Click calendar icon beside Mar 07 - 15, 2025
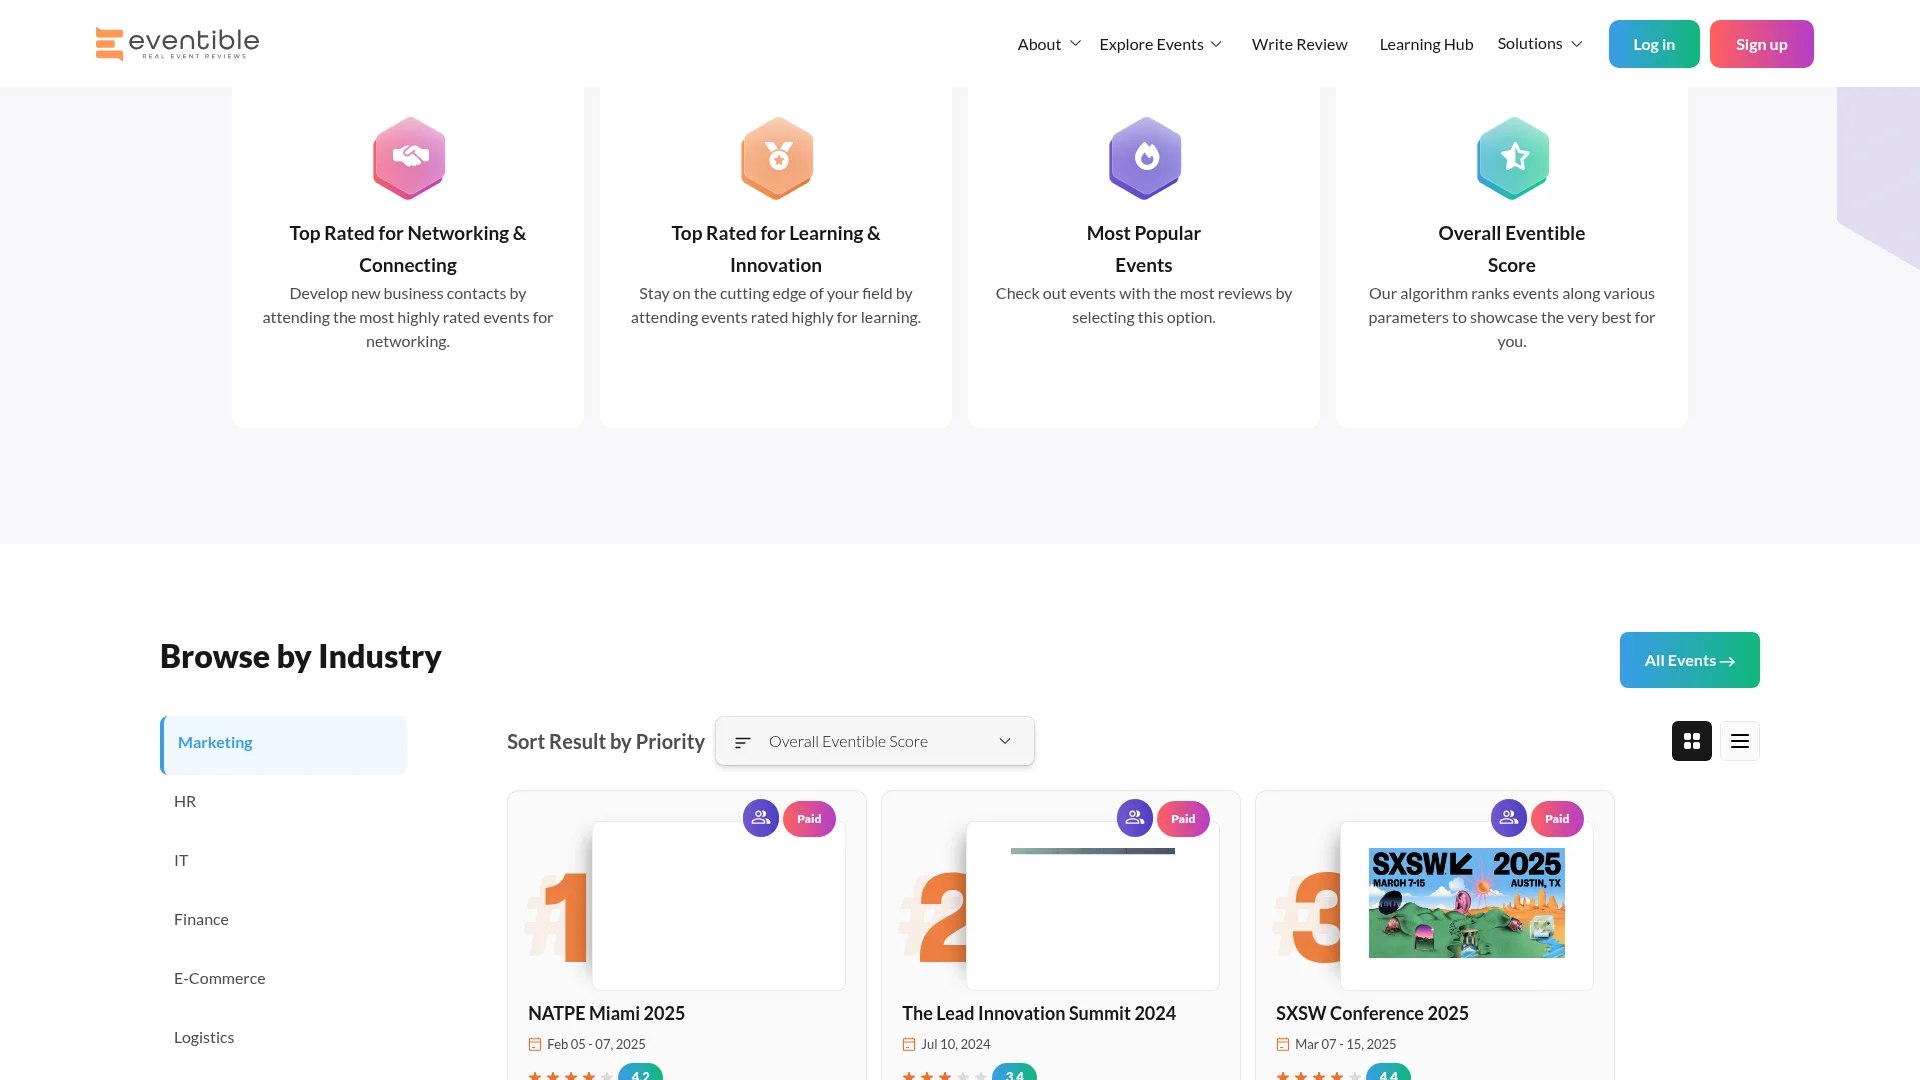 [x=1283, y=1044]
